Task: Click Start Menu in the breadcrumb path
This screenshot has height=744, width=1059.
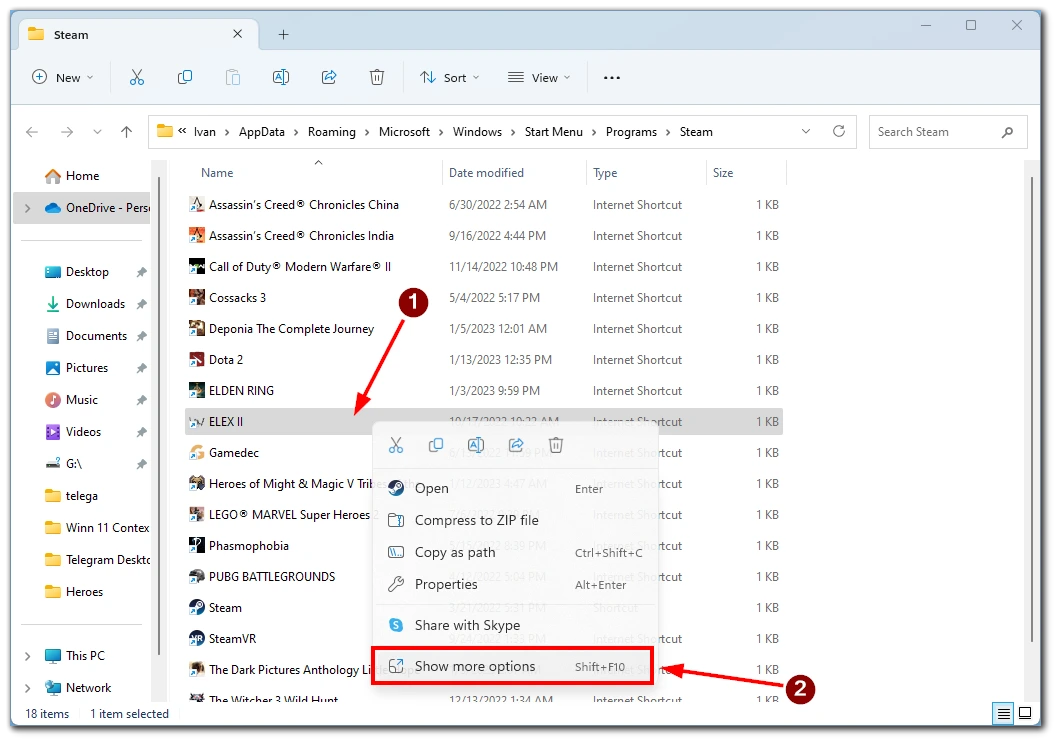Action: pos(554,132)
